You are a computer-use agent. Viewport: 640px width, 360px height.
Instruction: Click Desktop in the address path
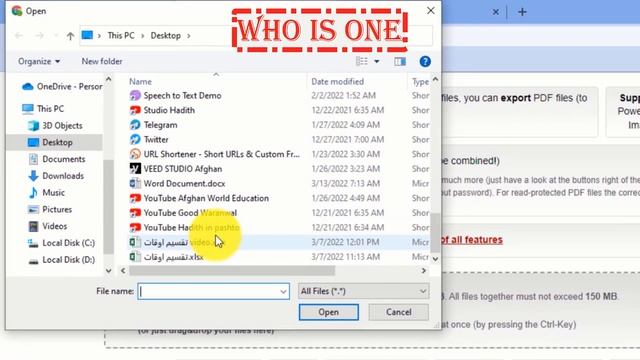165,36
